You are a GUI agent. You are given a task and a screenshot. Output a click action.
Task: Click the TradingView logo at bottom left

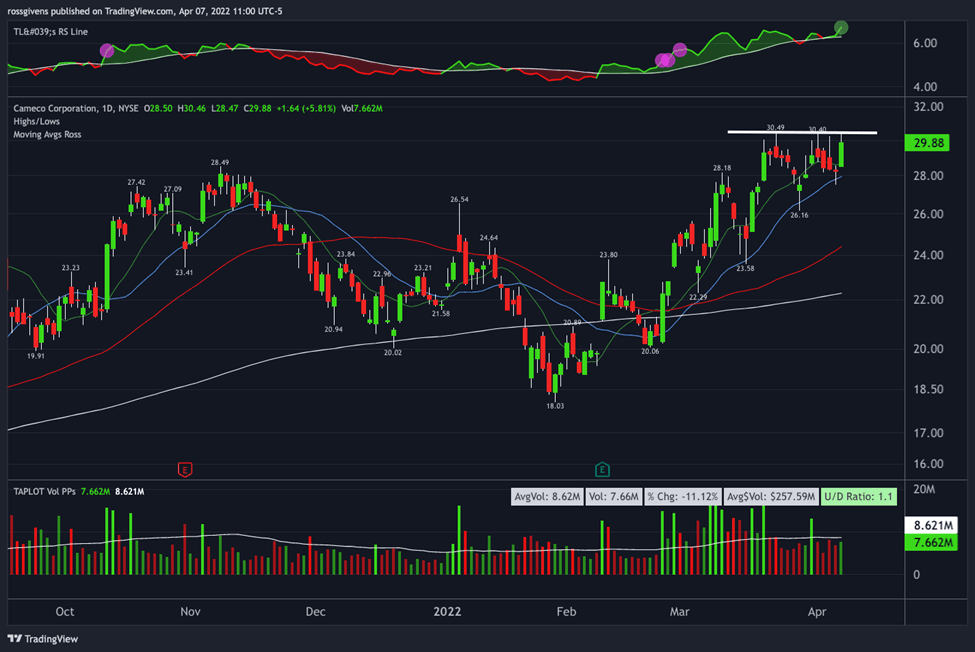point(42,638)
